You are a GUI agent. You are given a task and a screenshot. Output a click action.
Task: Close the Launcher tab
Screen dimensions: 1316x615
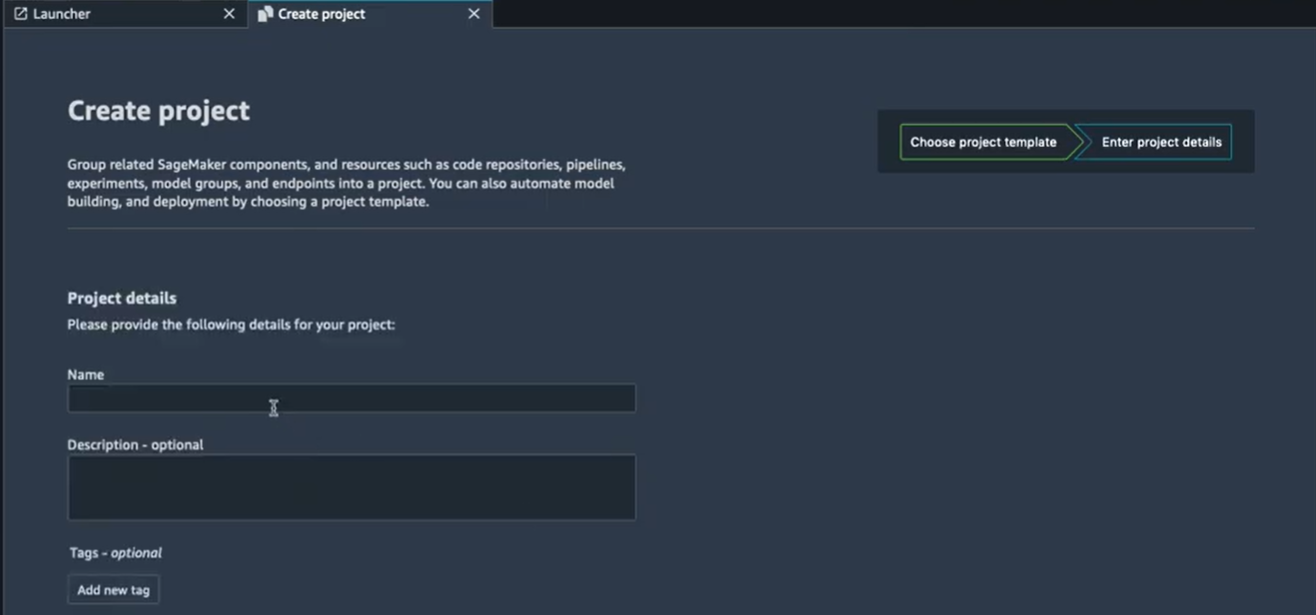229,14
